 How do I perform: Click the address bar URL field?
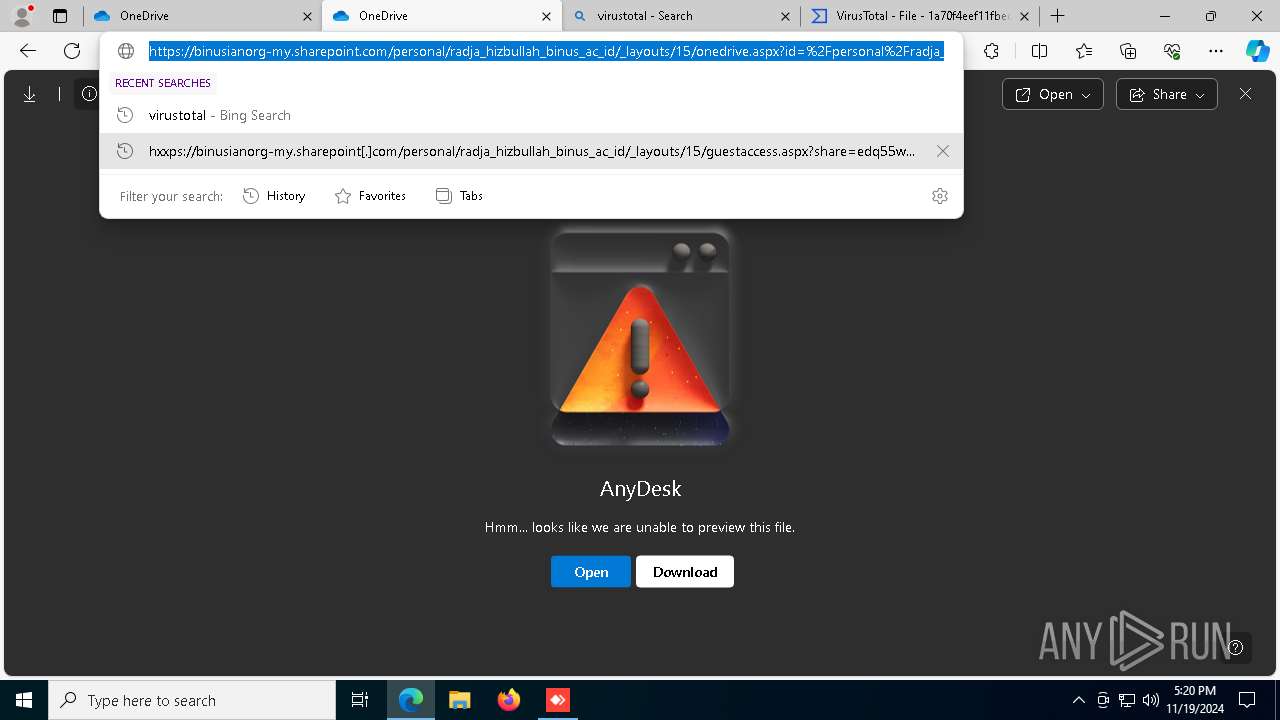point(546,51)
